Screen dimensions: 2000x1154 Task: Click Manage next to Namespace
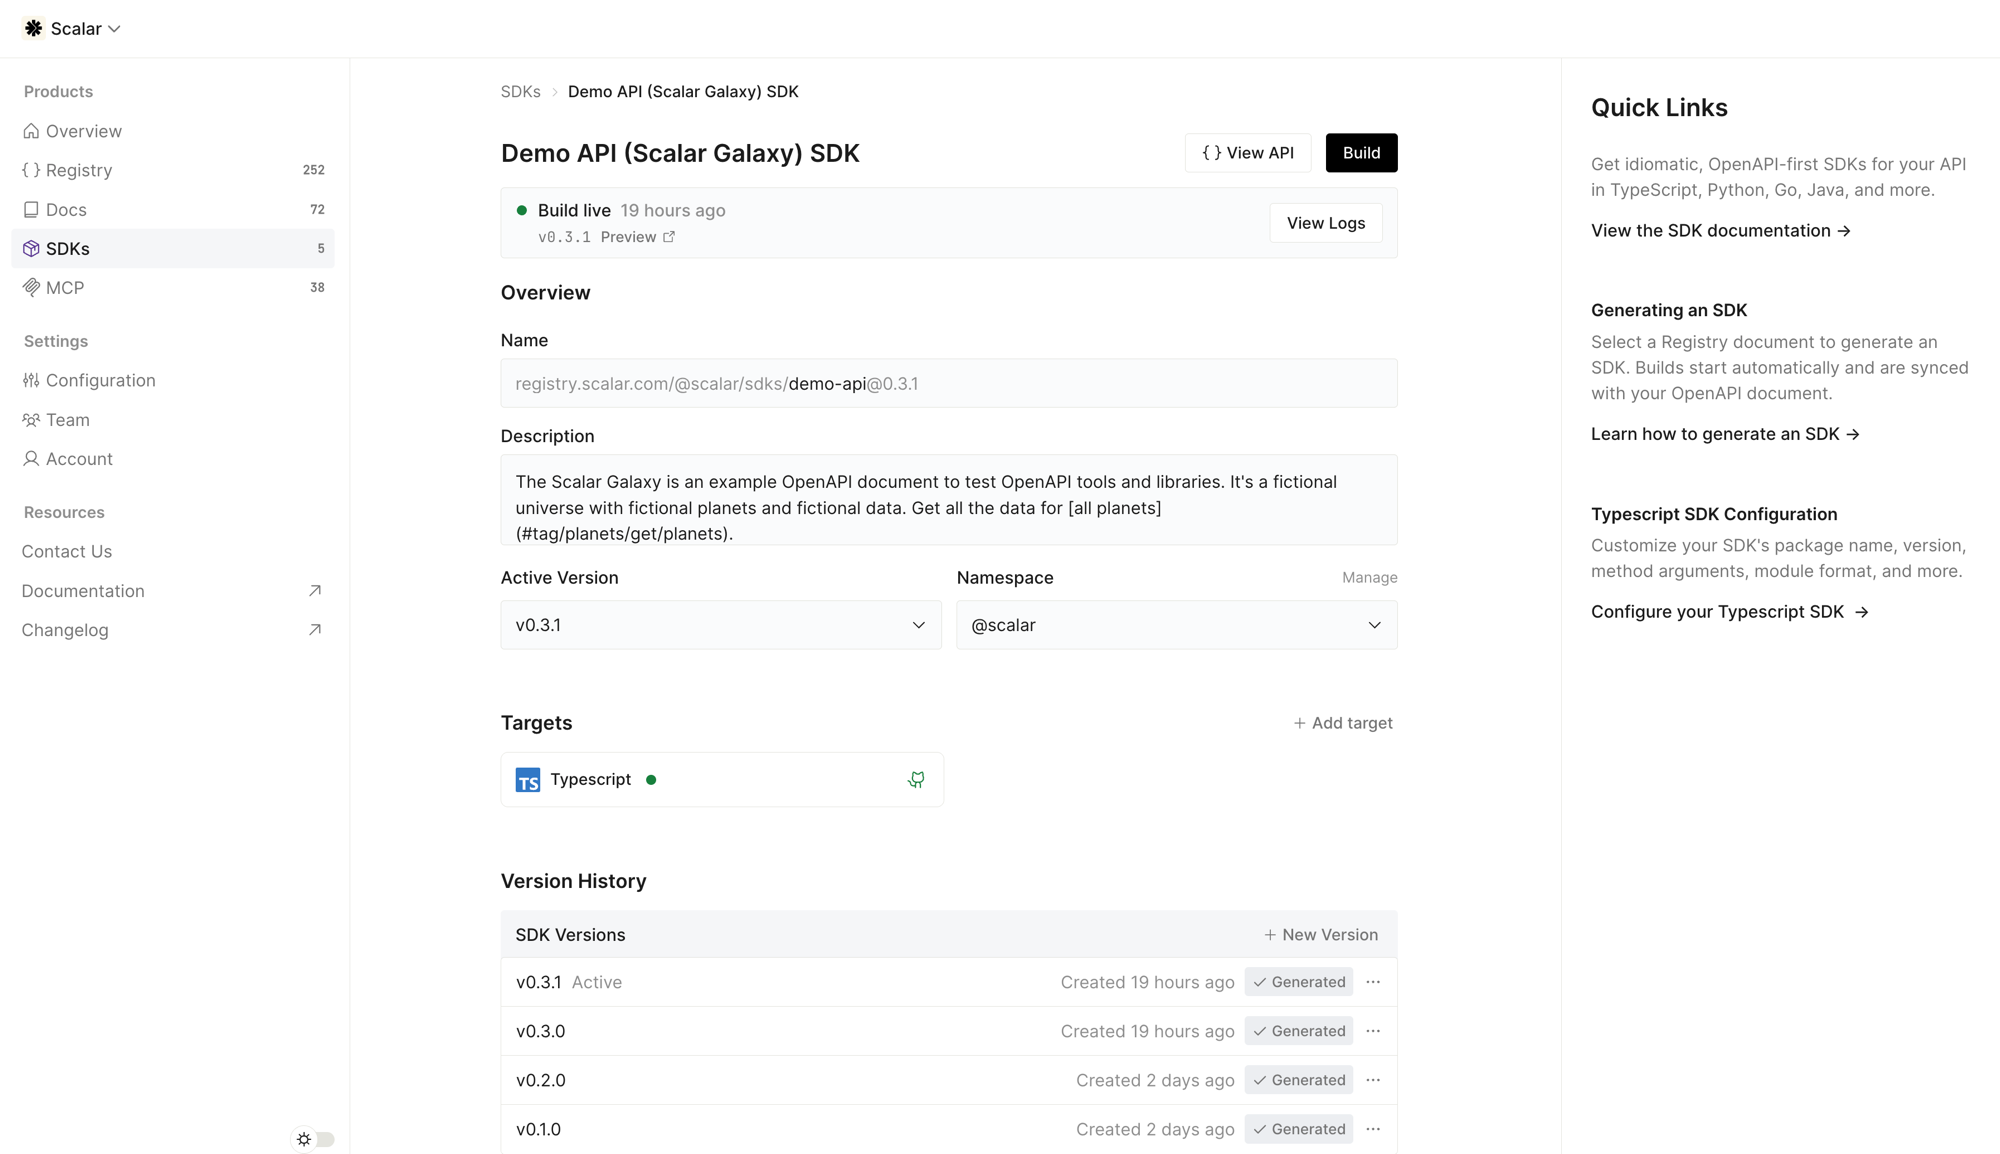tap(1369, 578)
